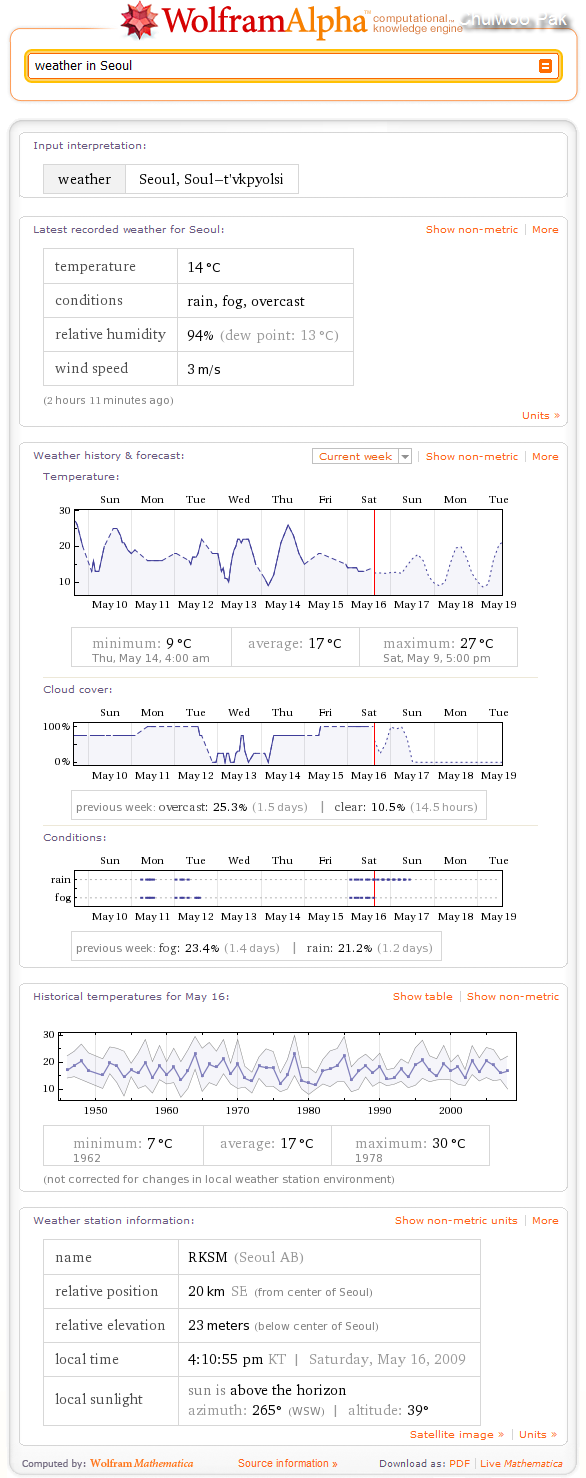Image resolution: width=586 pixels, height=1478 pixels.
Task: Click the WolframAlpha star logo
Action: [139, 19]
